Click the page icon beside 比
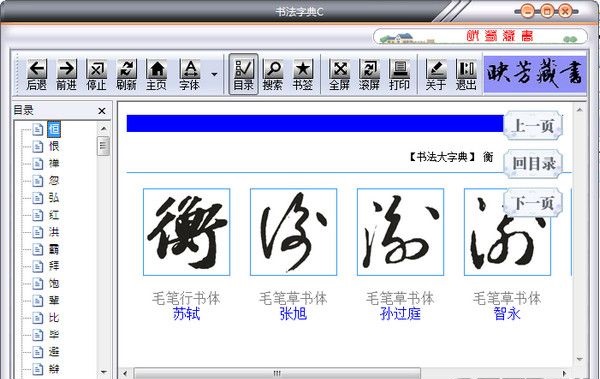This screenshot has width=600, height=379. 38,318
